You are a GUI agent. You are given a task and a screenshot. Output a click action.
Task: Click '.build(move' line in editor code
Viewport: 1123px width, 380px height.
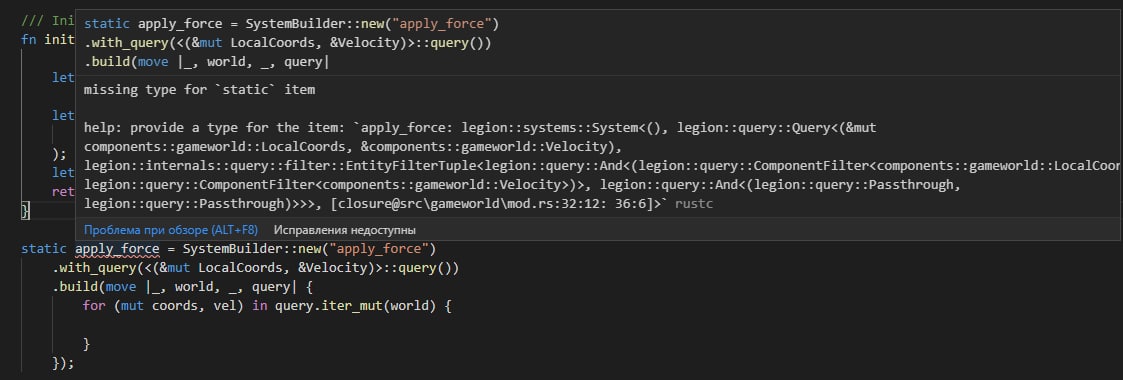(182, 287)
